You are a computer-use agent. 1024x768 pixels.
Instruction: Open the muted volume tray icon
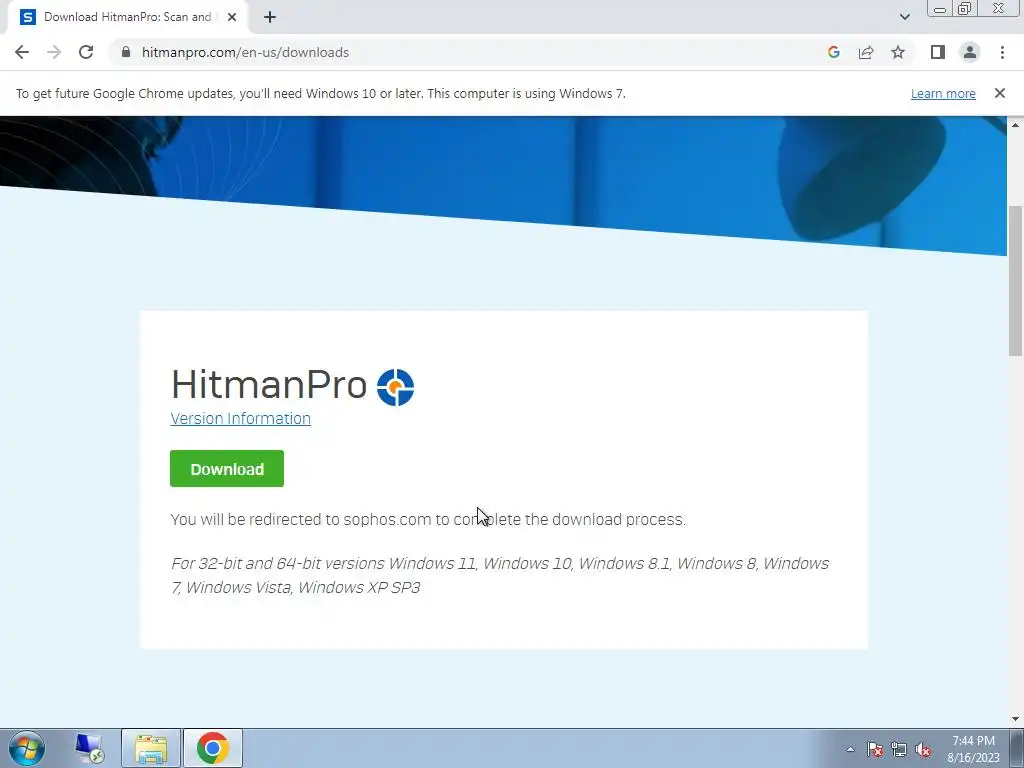pos(923,750)
